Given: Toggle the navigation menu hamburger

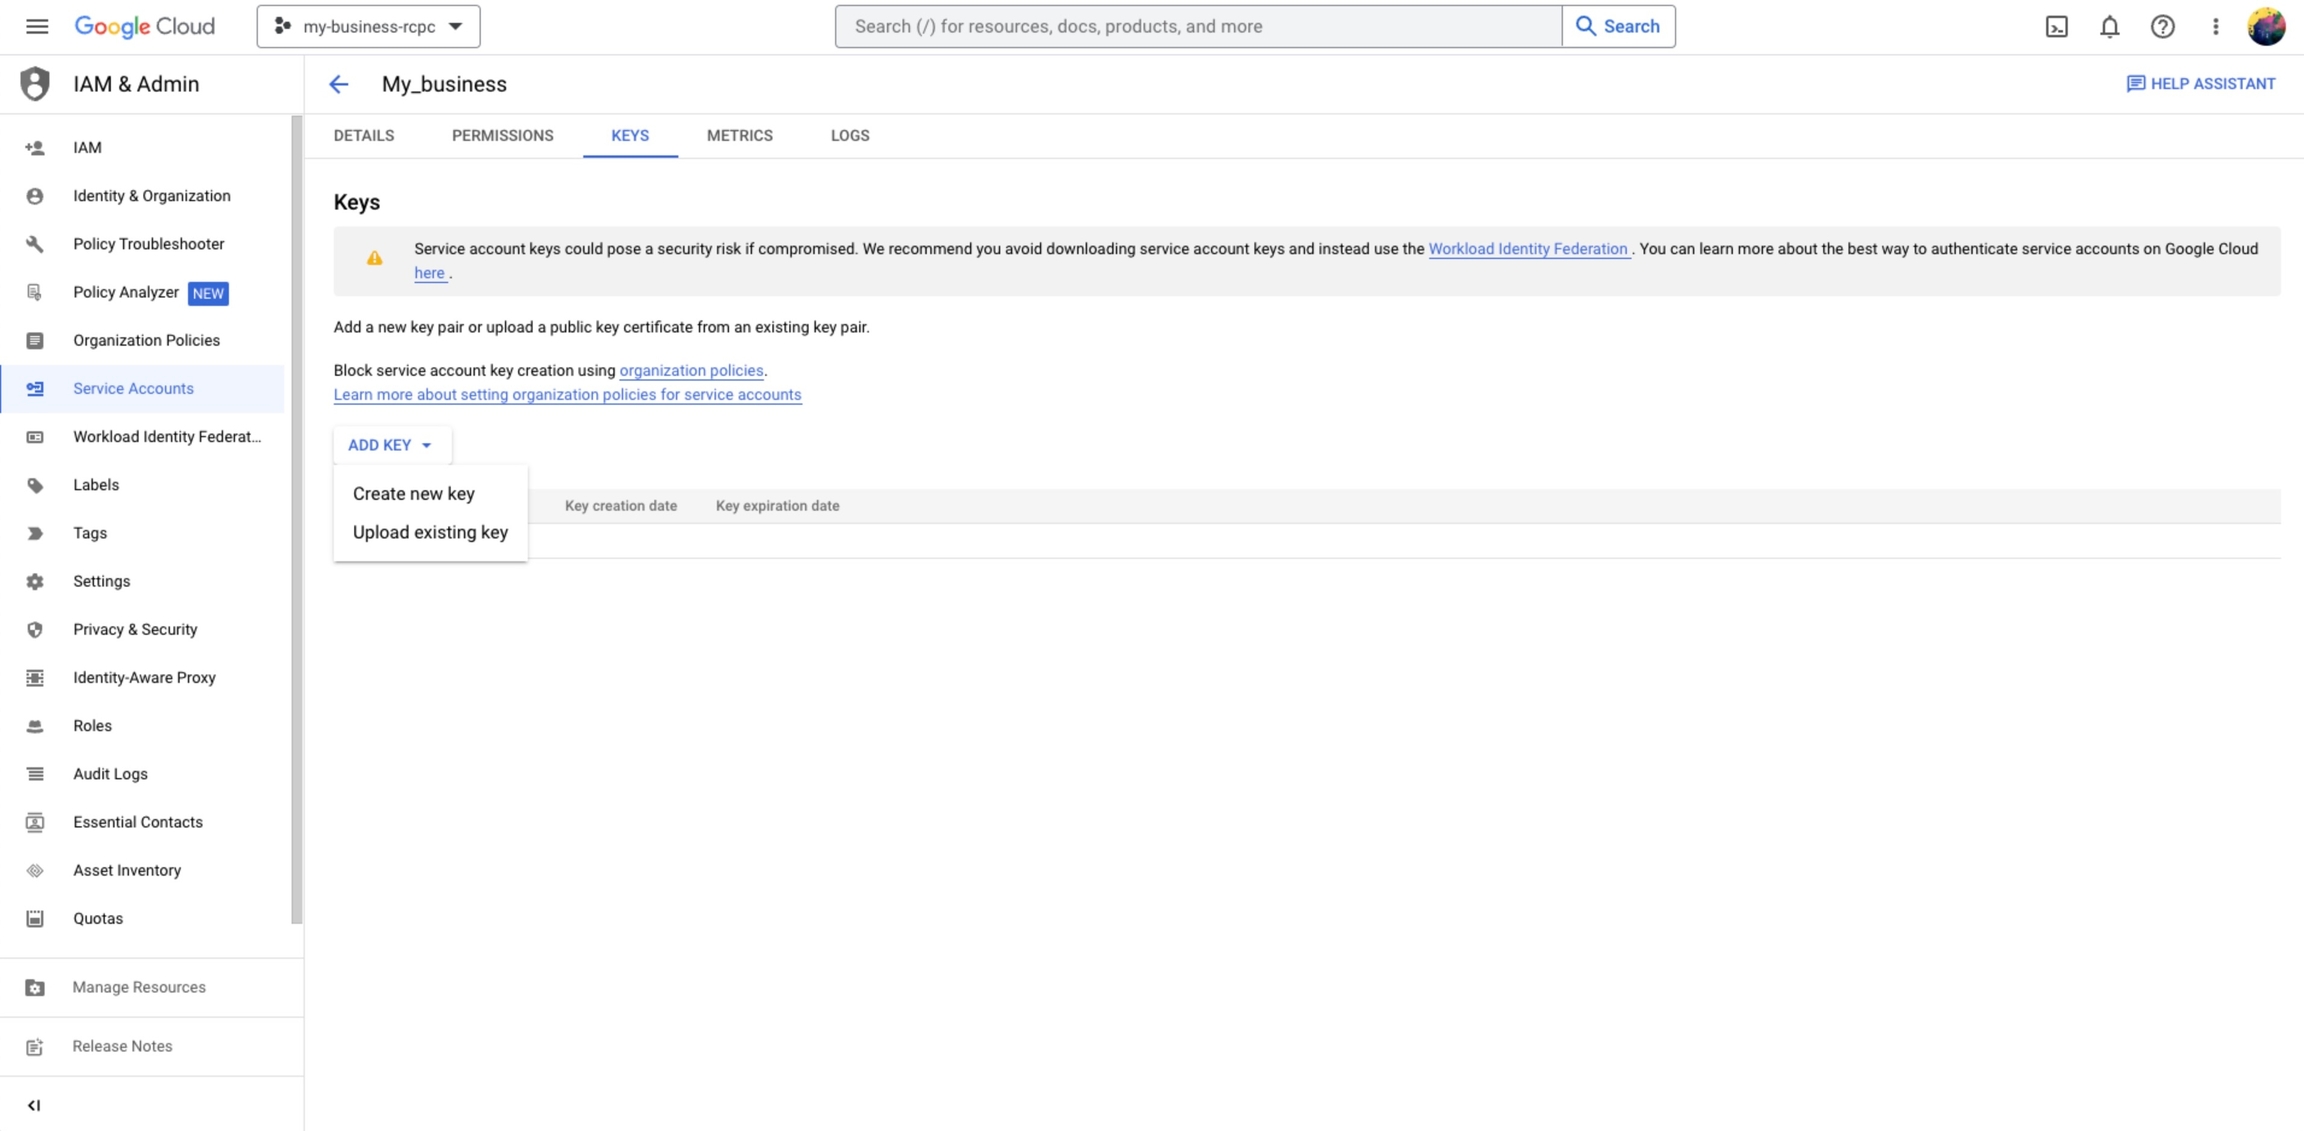Looking at the screenshot, I should (x=37, y=26).
